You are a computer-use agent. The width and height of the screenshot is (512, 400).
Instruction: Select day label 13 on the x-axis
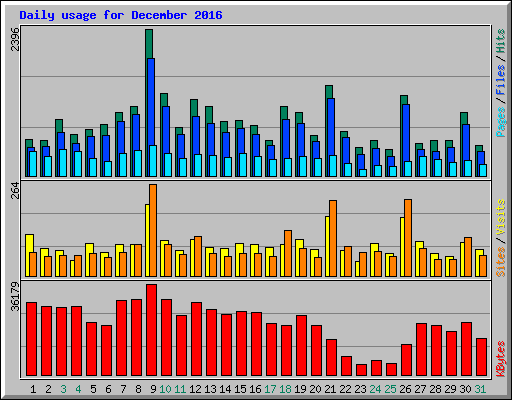(x=210, y=389)
